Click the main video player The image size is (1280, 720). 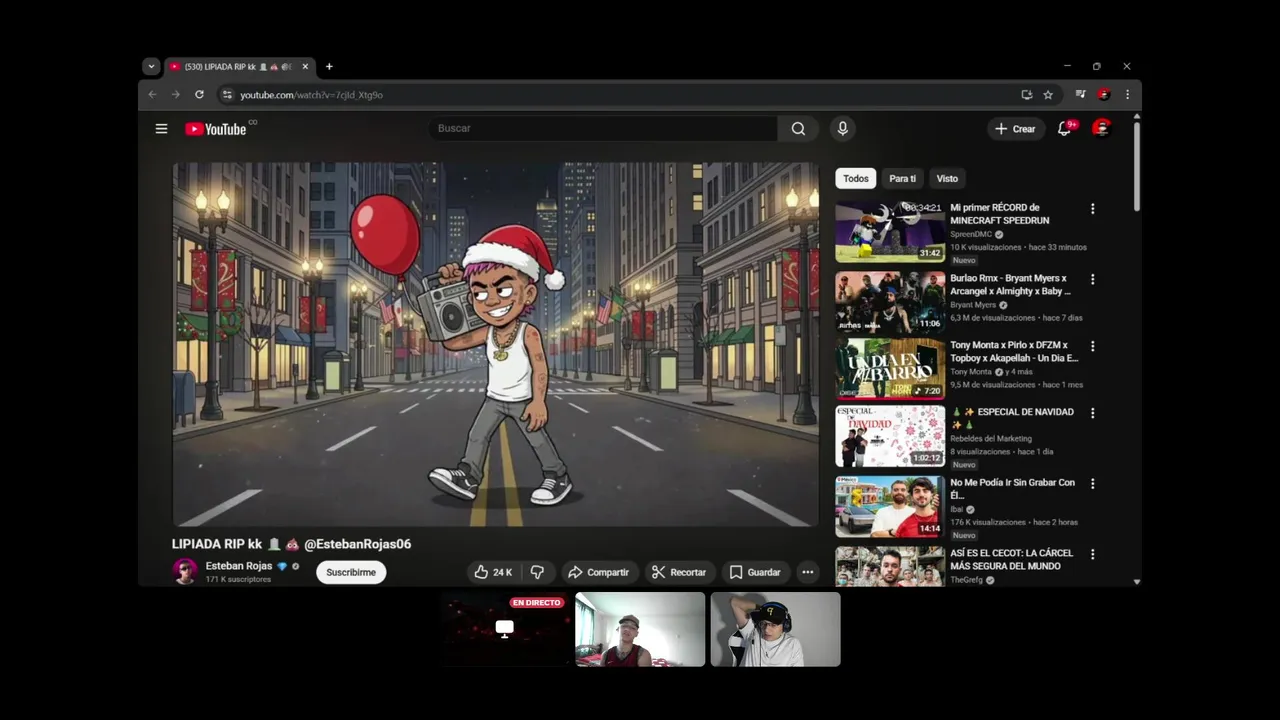pyautogui.click(x=495, y=344)
